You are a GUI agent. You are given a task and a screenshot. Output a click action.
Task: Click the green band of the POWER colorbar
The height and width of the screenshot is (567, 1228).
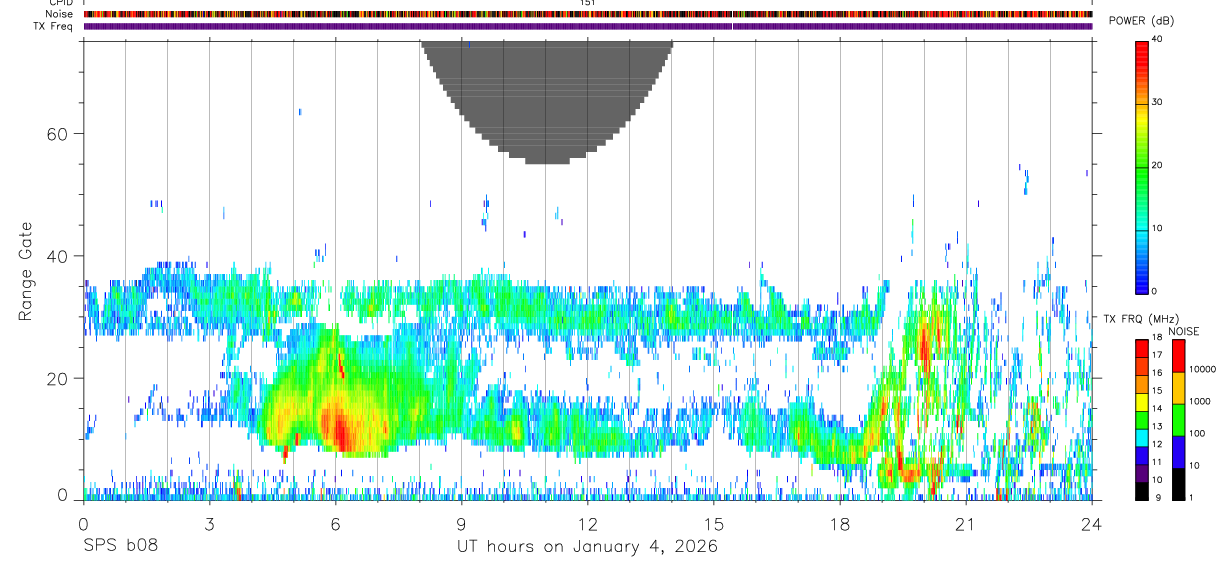(x=1141, y=165)
